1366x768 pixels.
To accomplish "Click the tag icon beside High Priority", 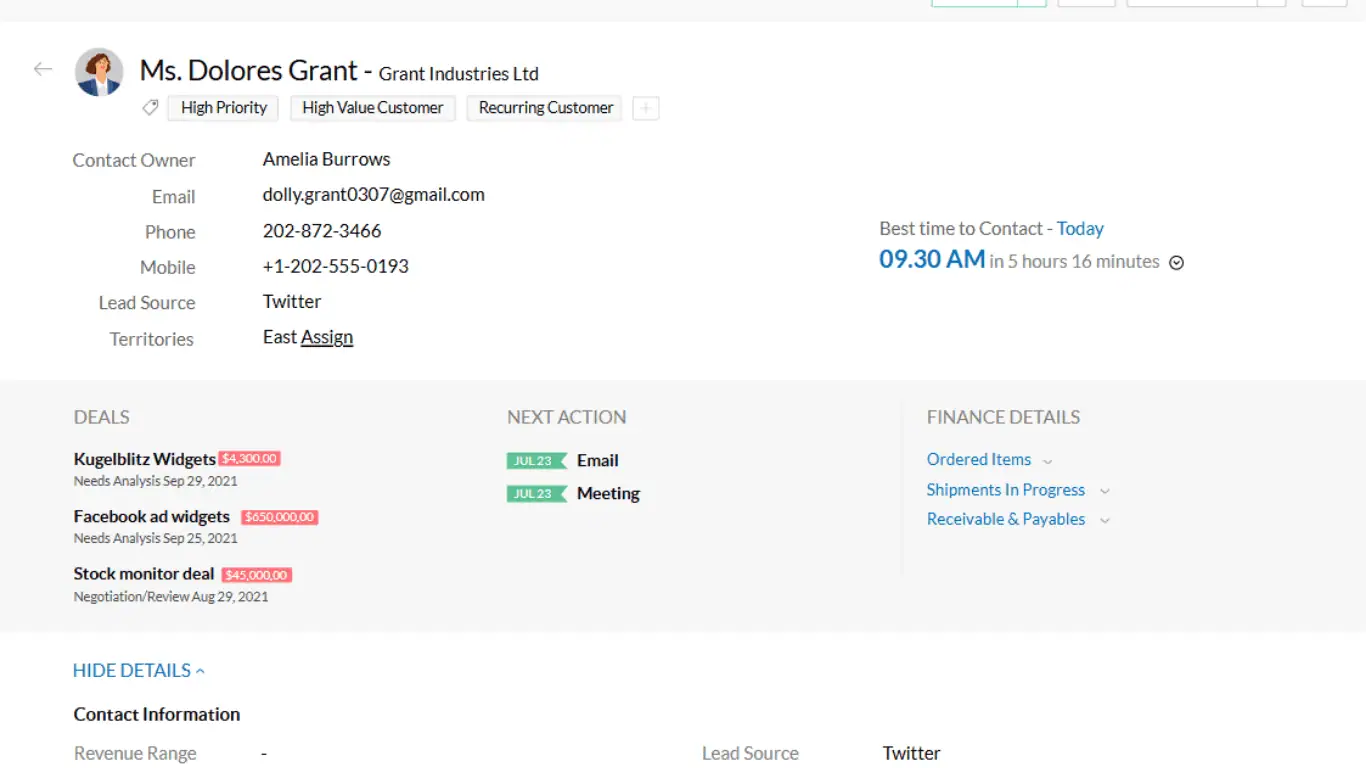I will click(x=150, y=108).
